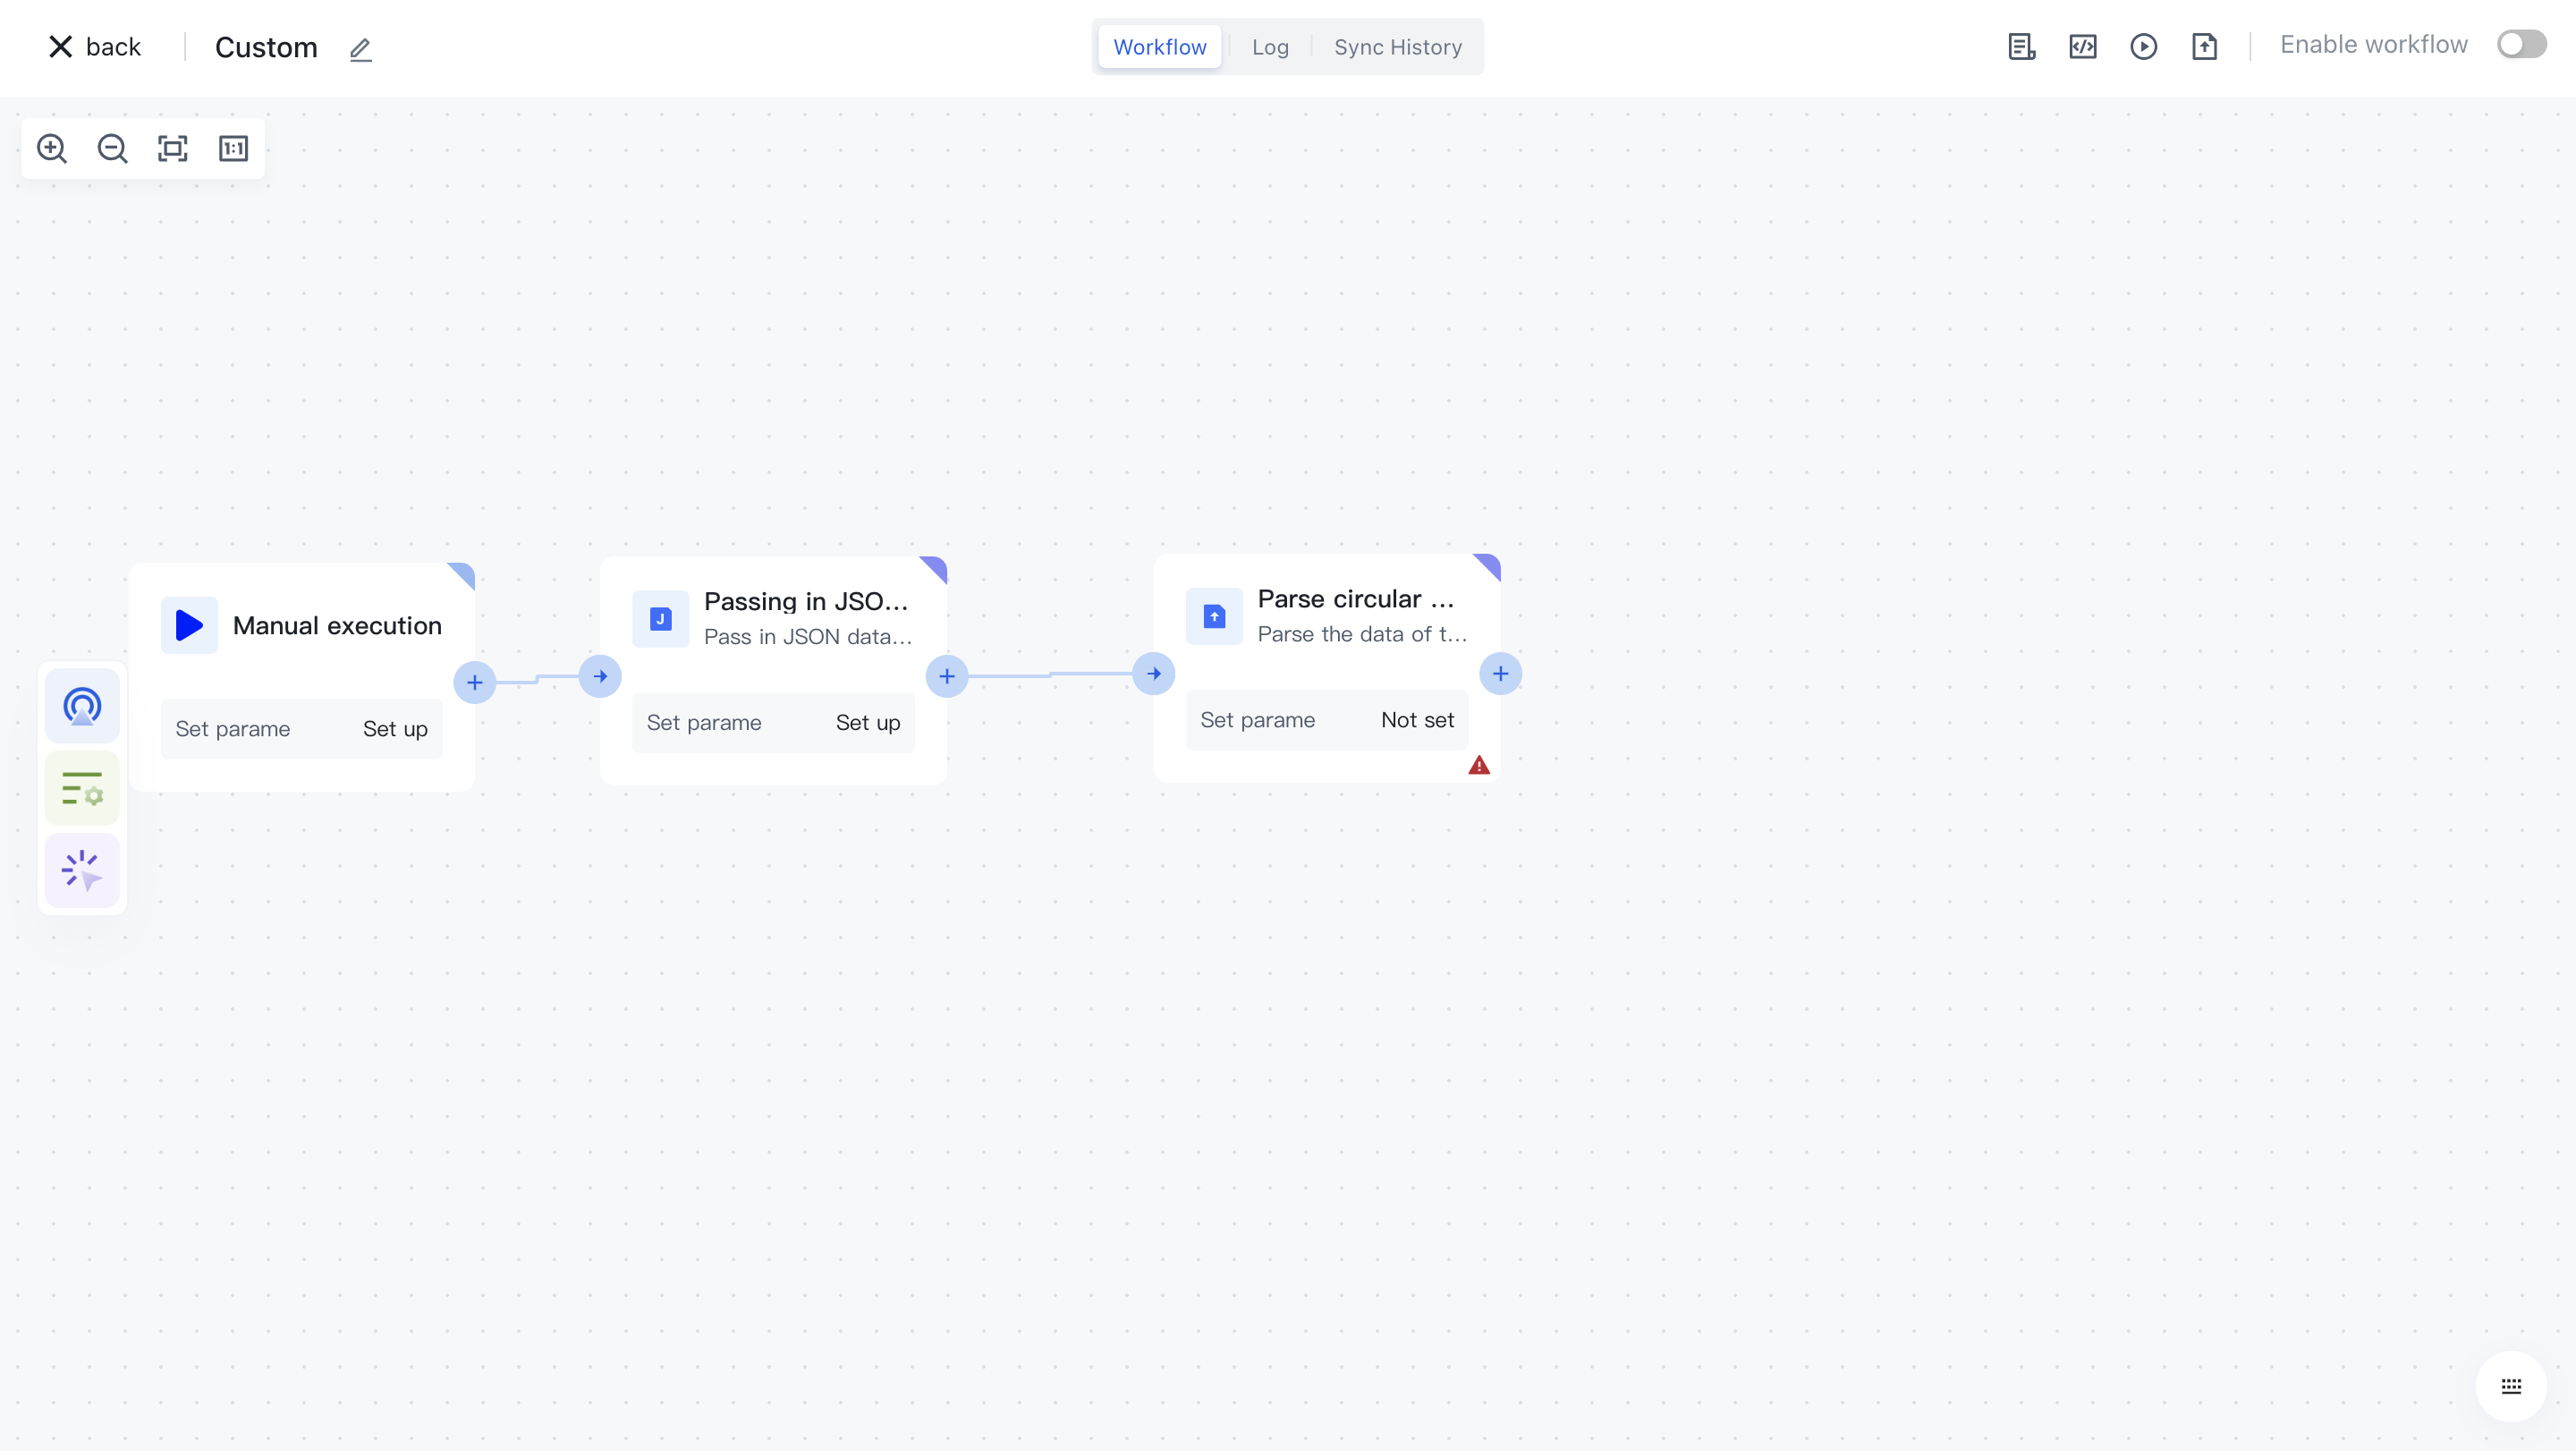Viewport: 2576px width, 1451px height.
Task: Open the document notes icon in header
Action: (x=2021, y=47)
